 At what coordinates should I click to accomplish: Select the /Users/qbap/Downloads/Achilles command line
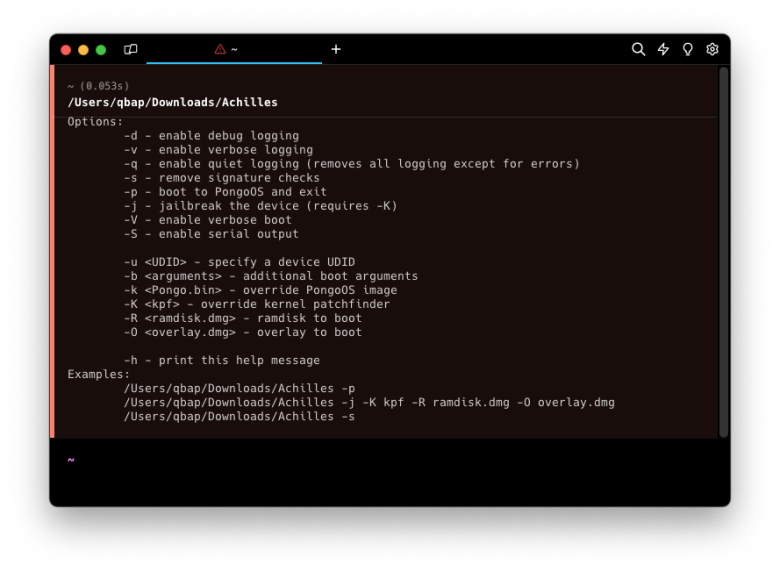[x=173, y=102]
